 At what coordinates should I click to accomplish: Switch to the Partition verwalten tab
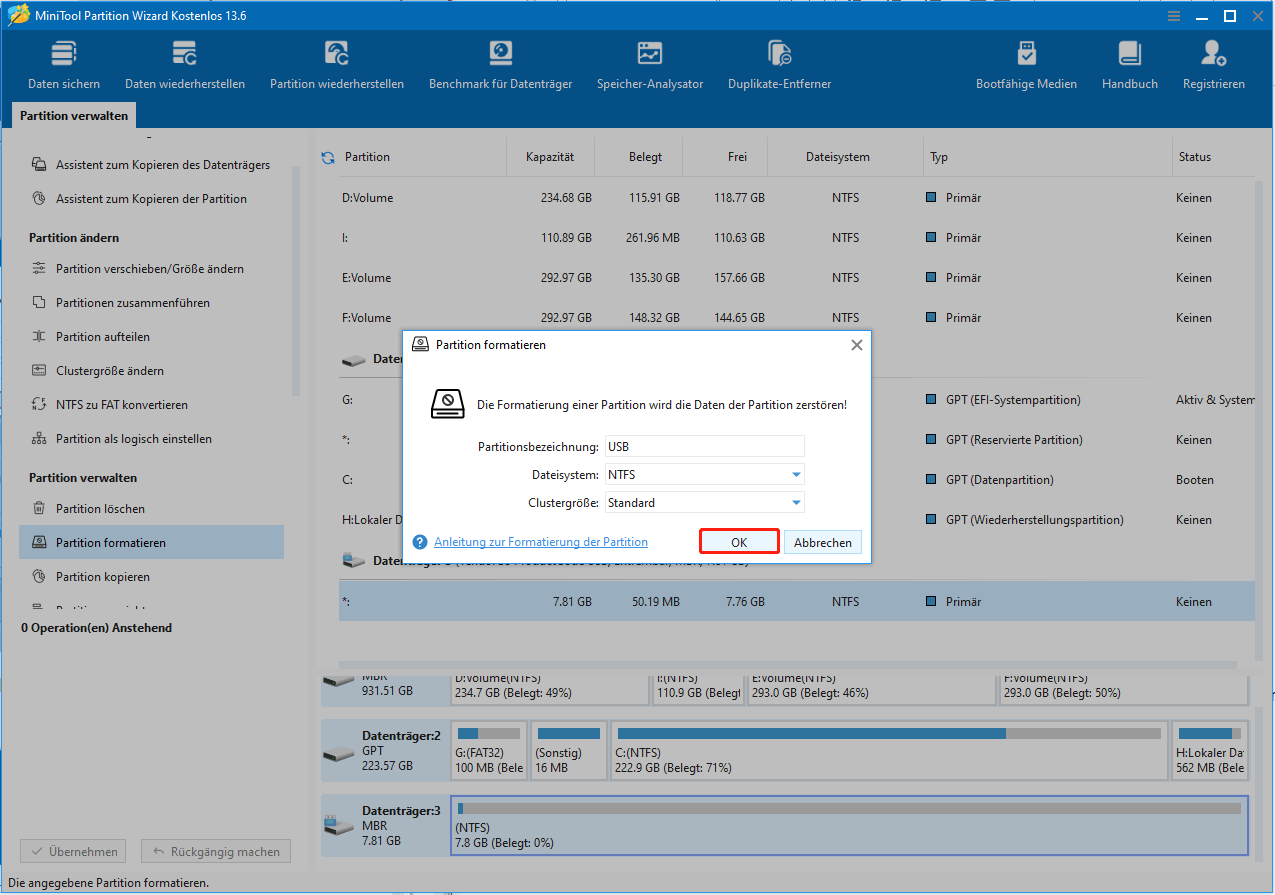click(72, 115)
